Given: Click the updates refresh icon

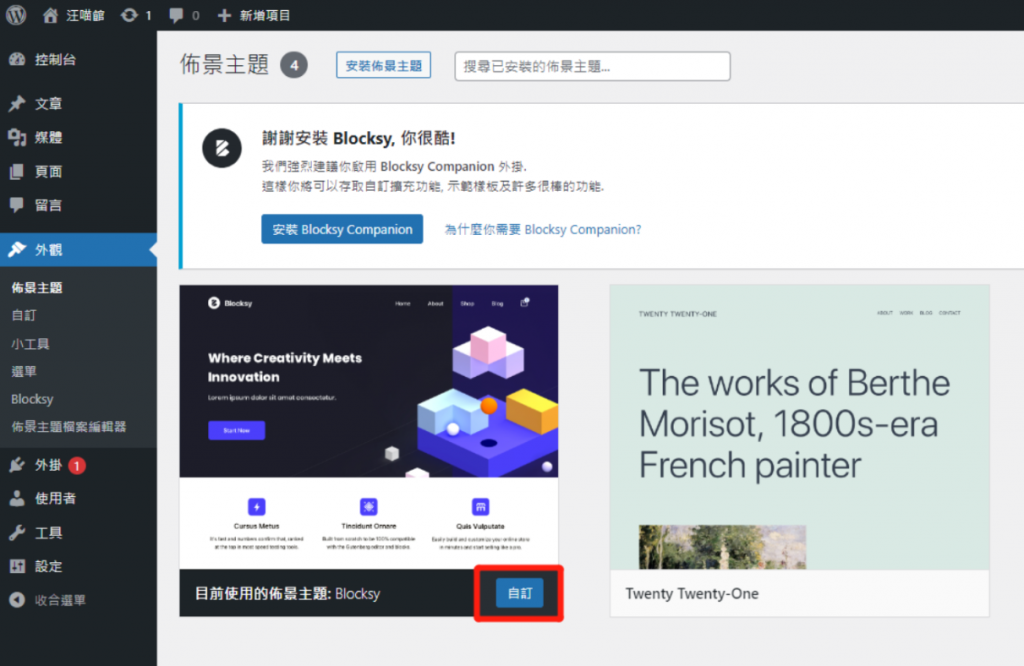Looking at the screenshot, I should [129, 15].
